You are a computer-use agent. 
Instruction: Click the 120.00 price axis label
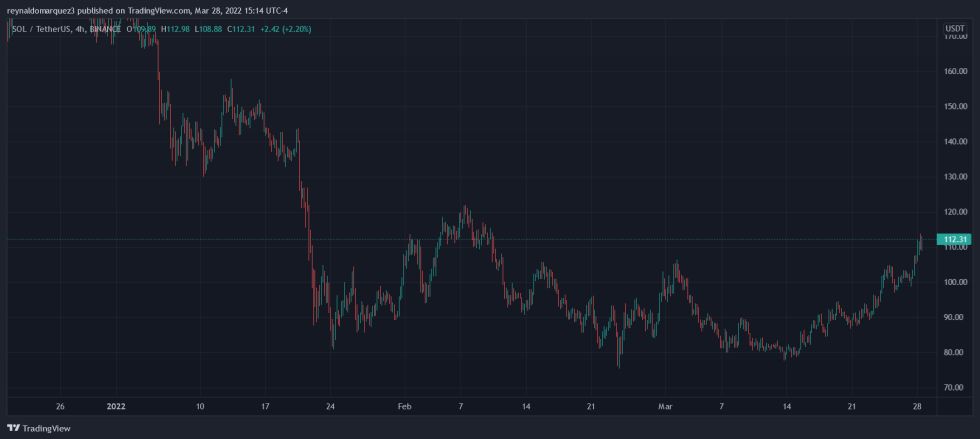[x=955, y=212]
